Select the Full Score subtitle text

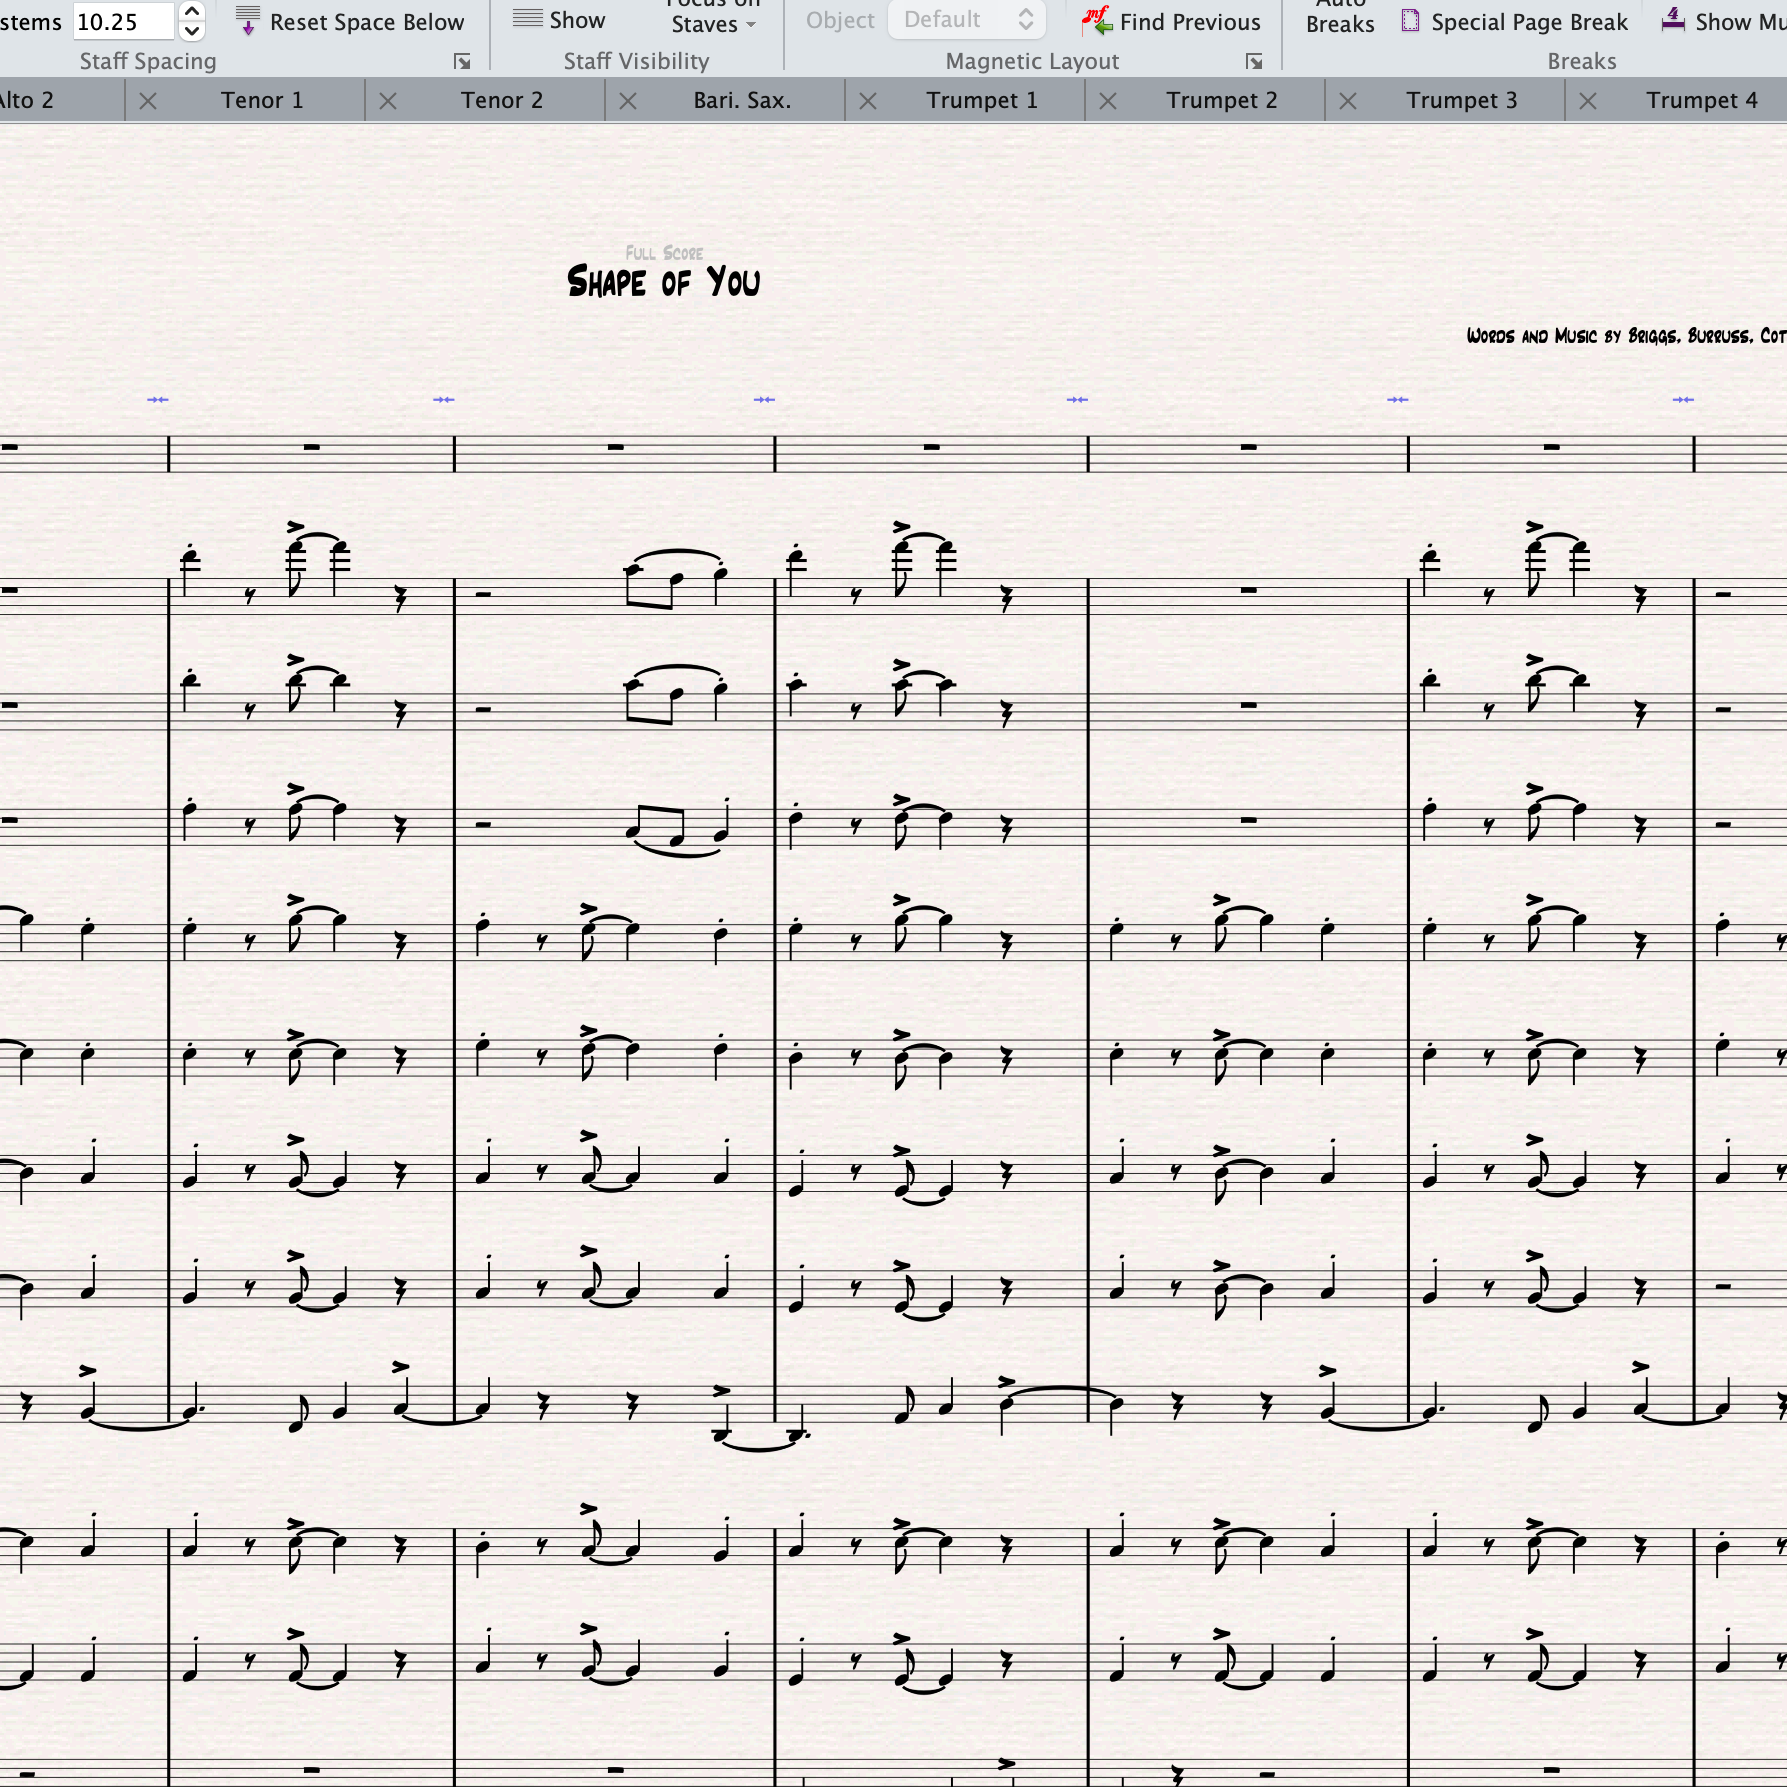click(664, 253)
